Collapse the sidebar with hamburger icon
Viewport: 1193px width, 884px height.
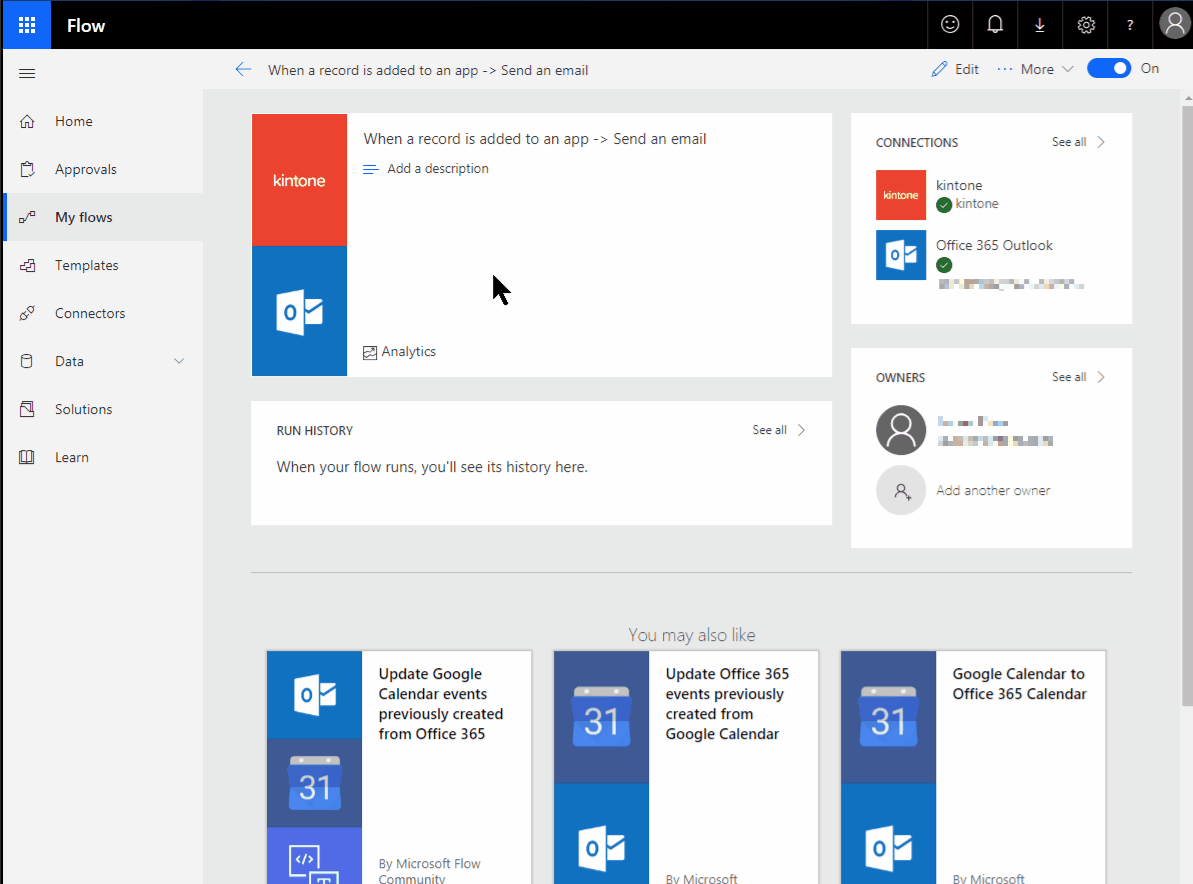27,73
